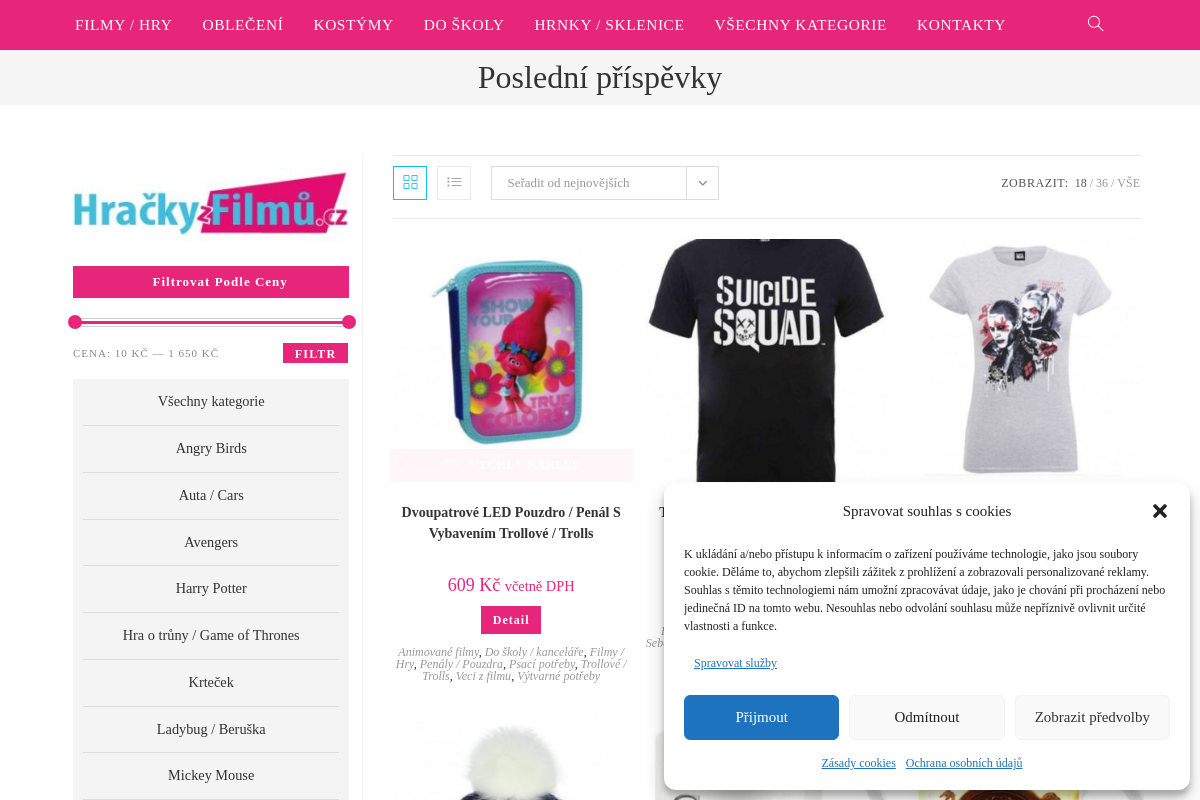Viewport: 1200px width, 800px height.
Task: Switch to grid view layout
Action: 410,183
